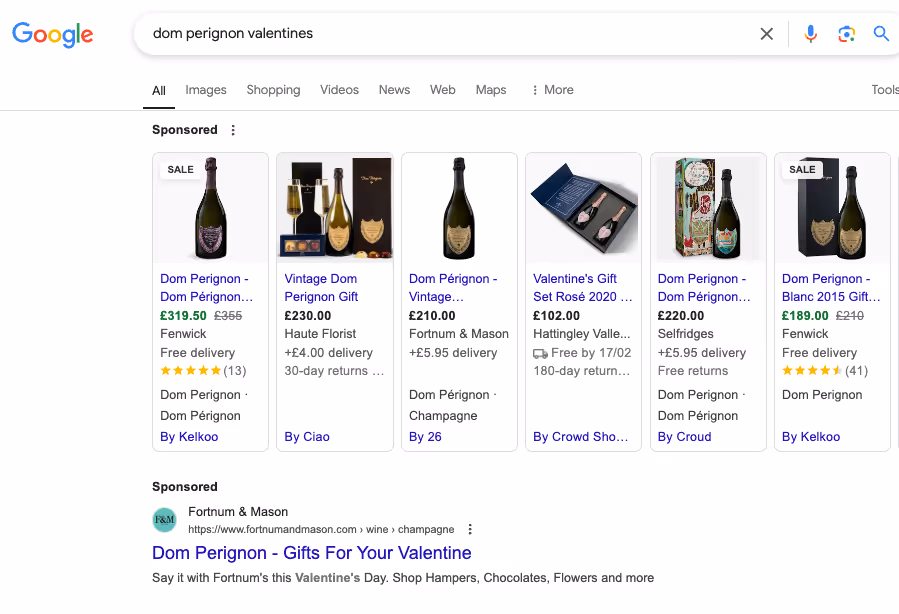Switch to the News tab
This screenshot has height=614, width=899.
point(394,90)
